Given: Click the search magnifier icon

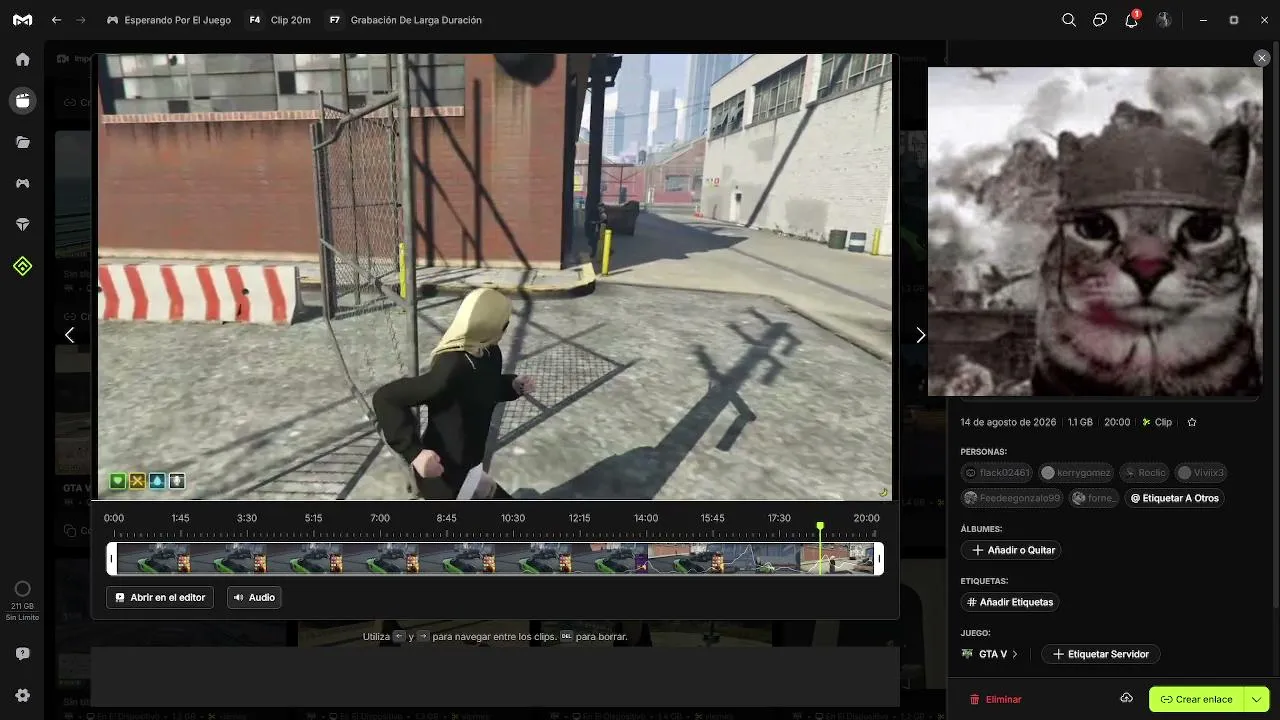Looking at the screenshot, I should point(1069,20).
